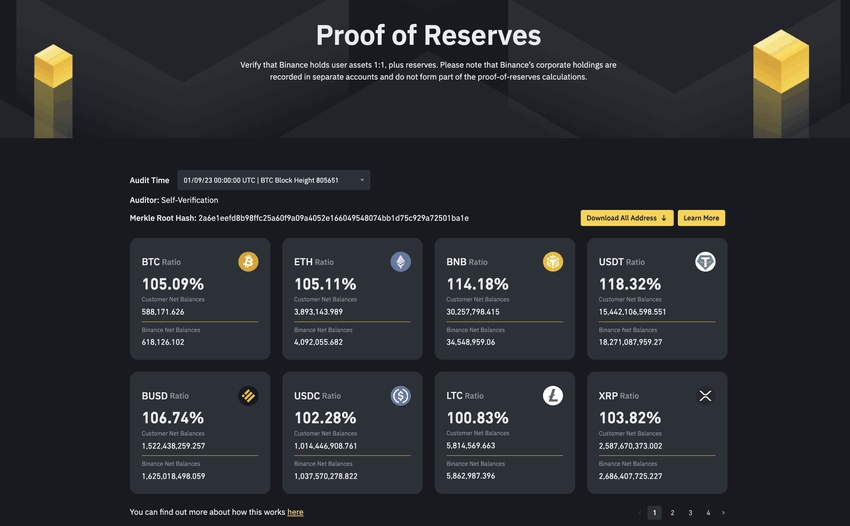Click the Learn More button

click(701, 218)
